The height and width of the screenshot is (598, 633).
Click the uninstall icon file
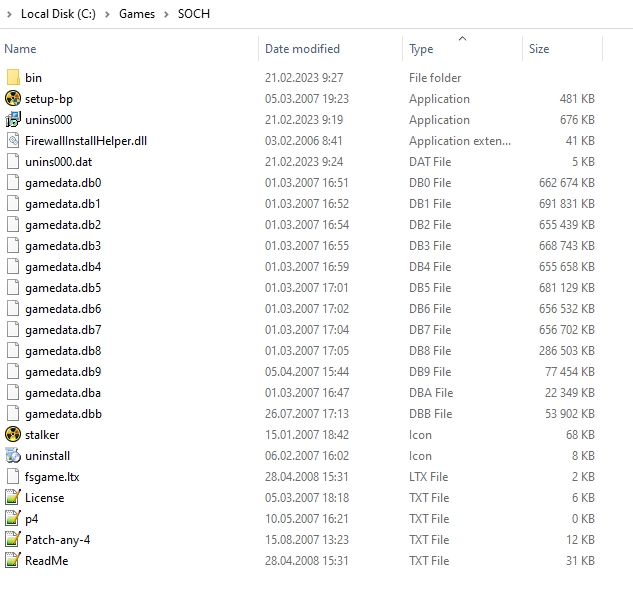click(x=13, y=455)
